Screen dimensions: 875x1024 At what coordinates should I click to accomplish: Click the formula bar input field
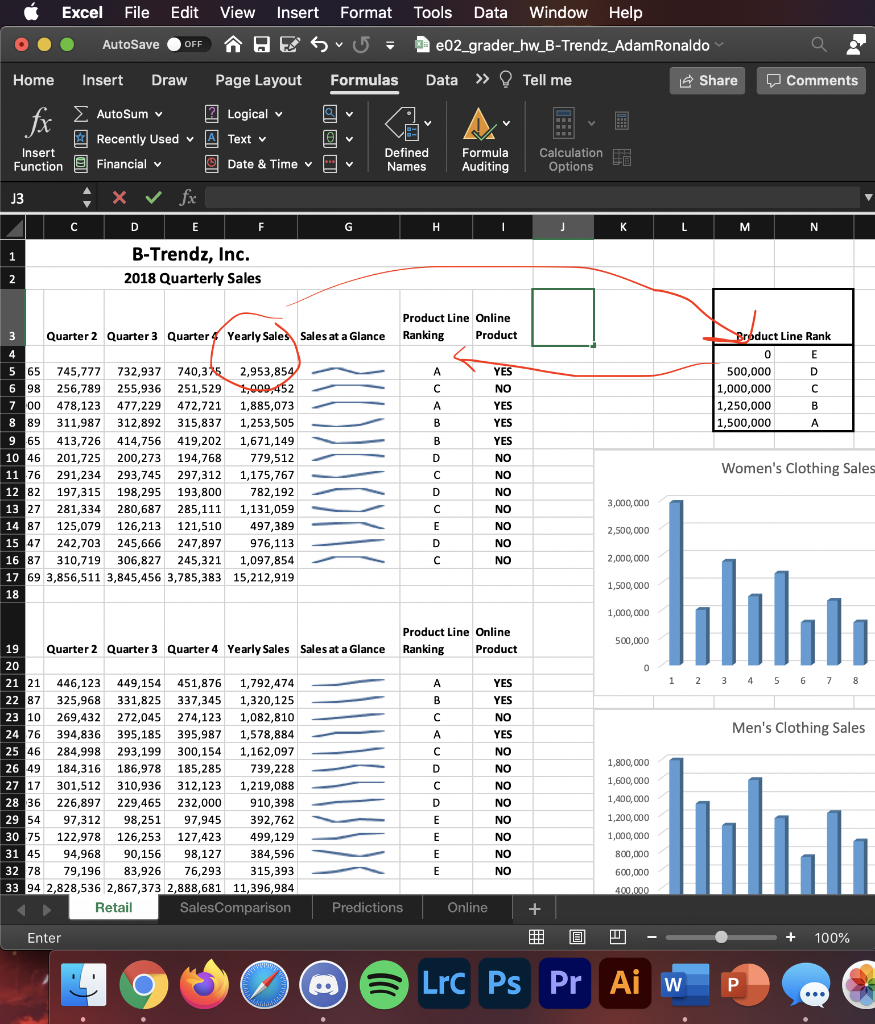pyautogui.click(x=530, y=198)
